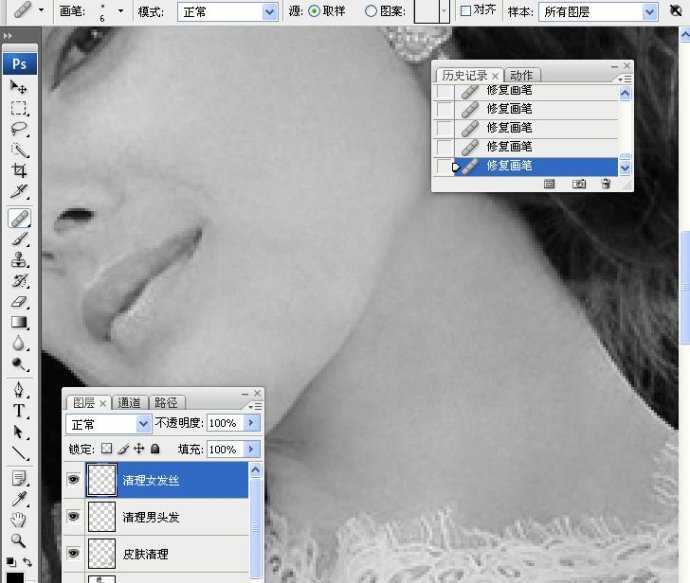Toggle lock all for layer

point(155,449)
